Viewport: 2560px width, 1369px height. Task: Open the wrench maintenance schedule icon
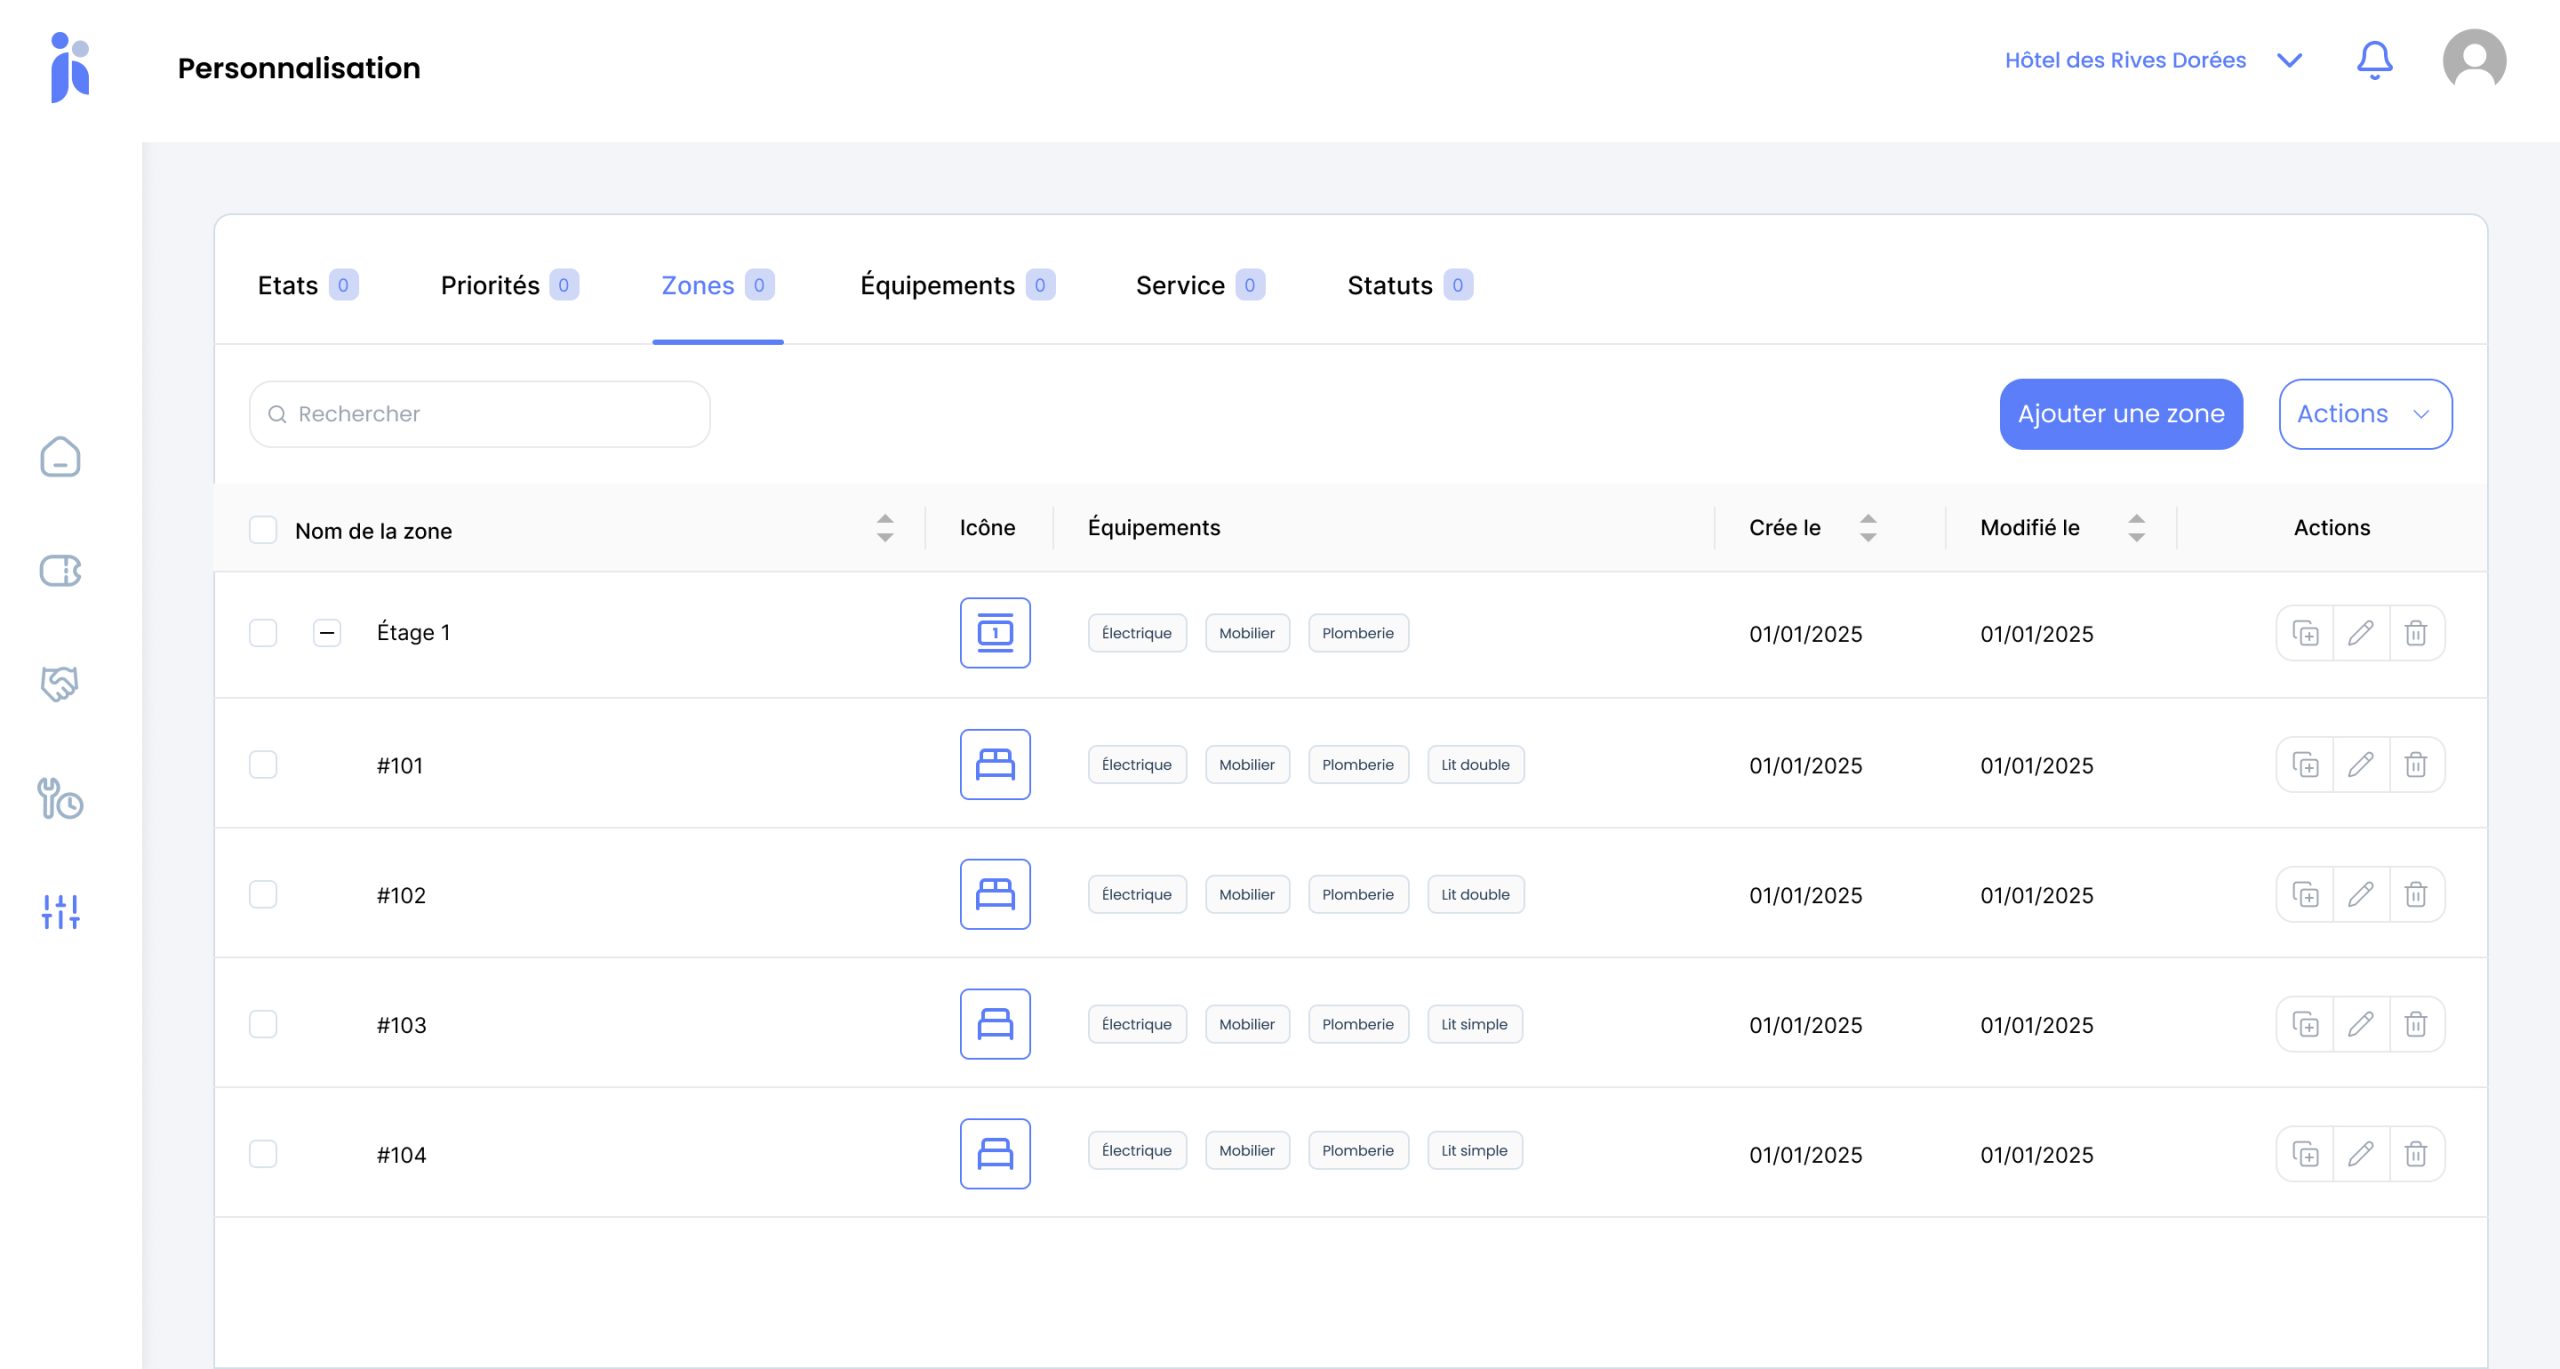60,799
